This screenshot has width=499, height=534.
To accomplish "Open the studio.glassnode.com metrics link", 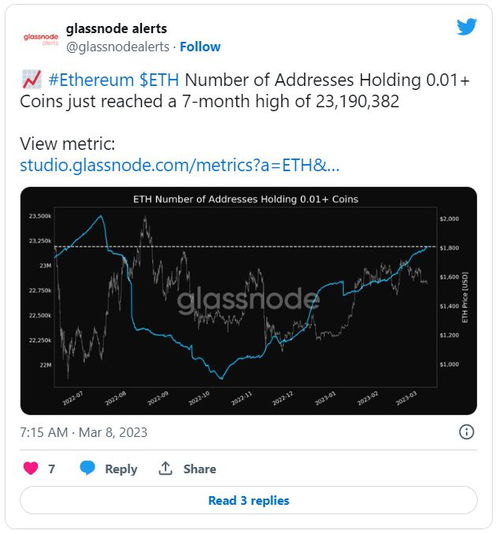I will pyautogui.click(x=180, y=165).
